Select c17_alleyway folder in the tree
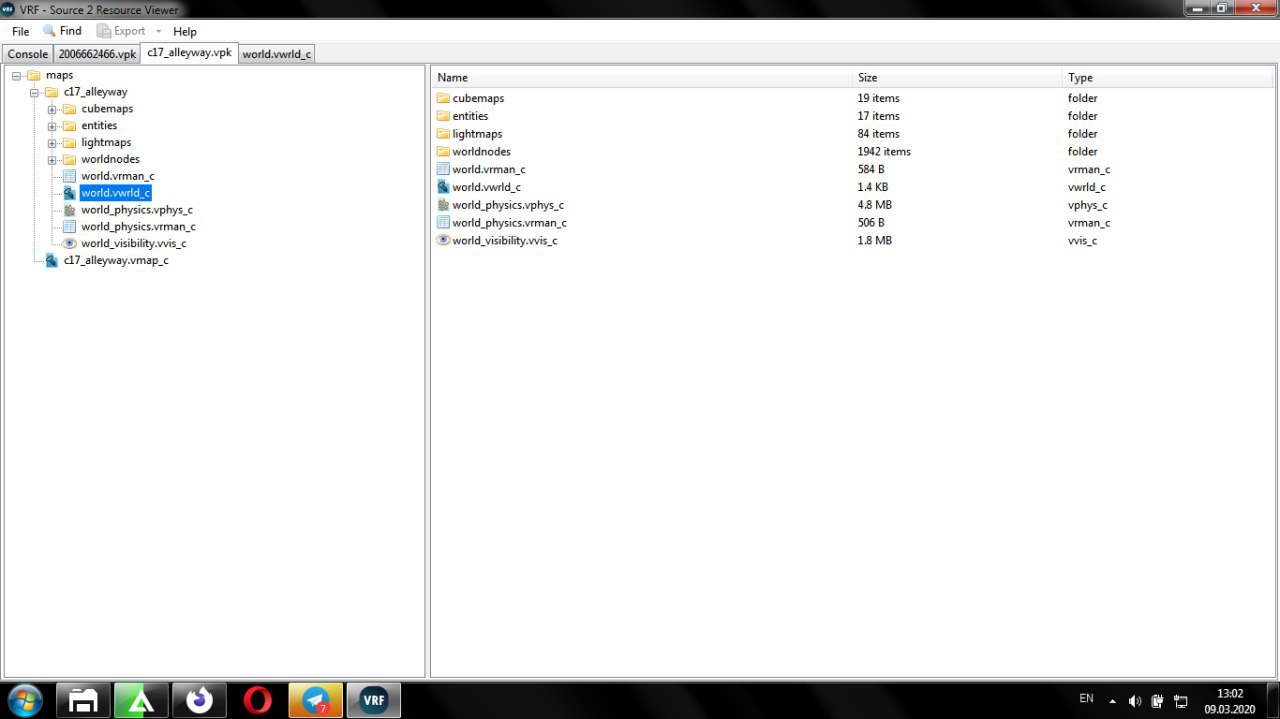The height and width of the screenshot is (719, 1280). click(95, 92)
